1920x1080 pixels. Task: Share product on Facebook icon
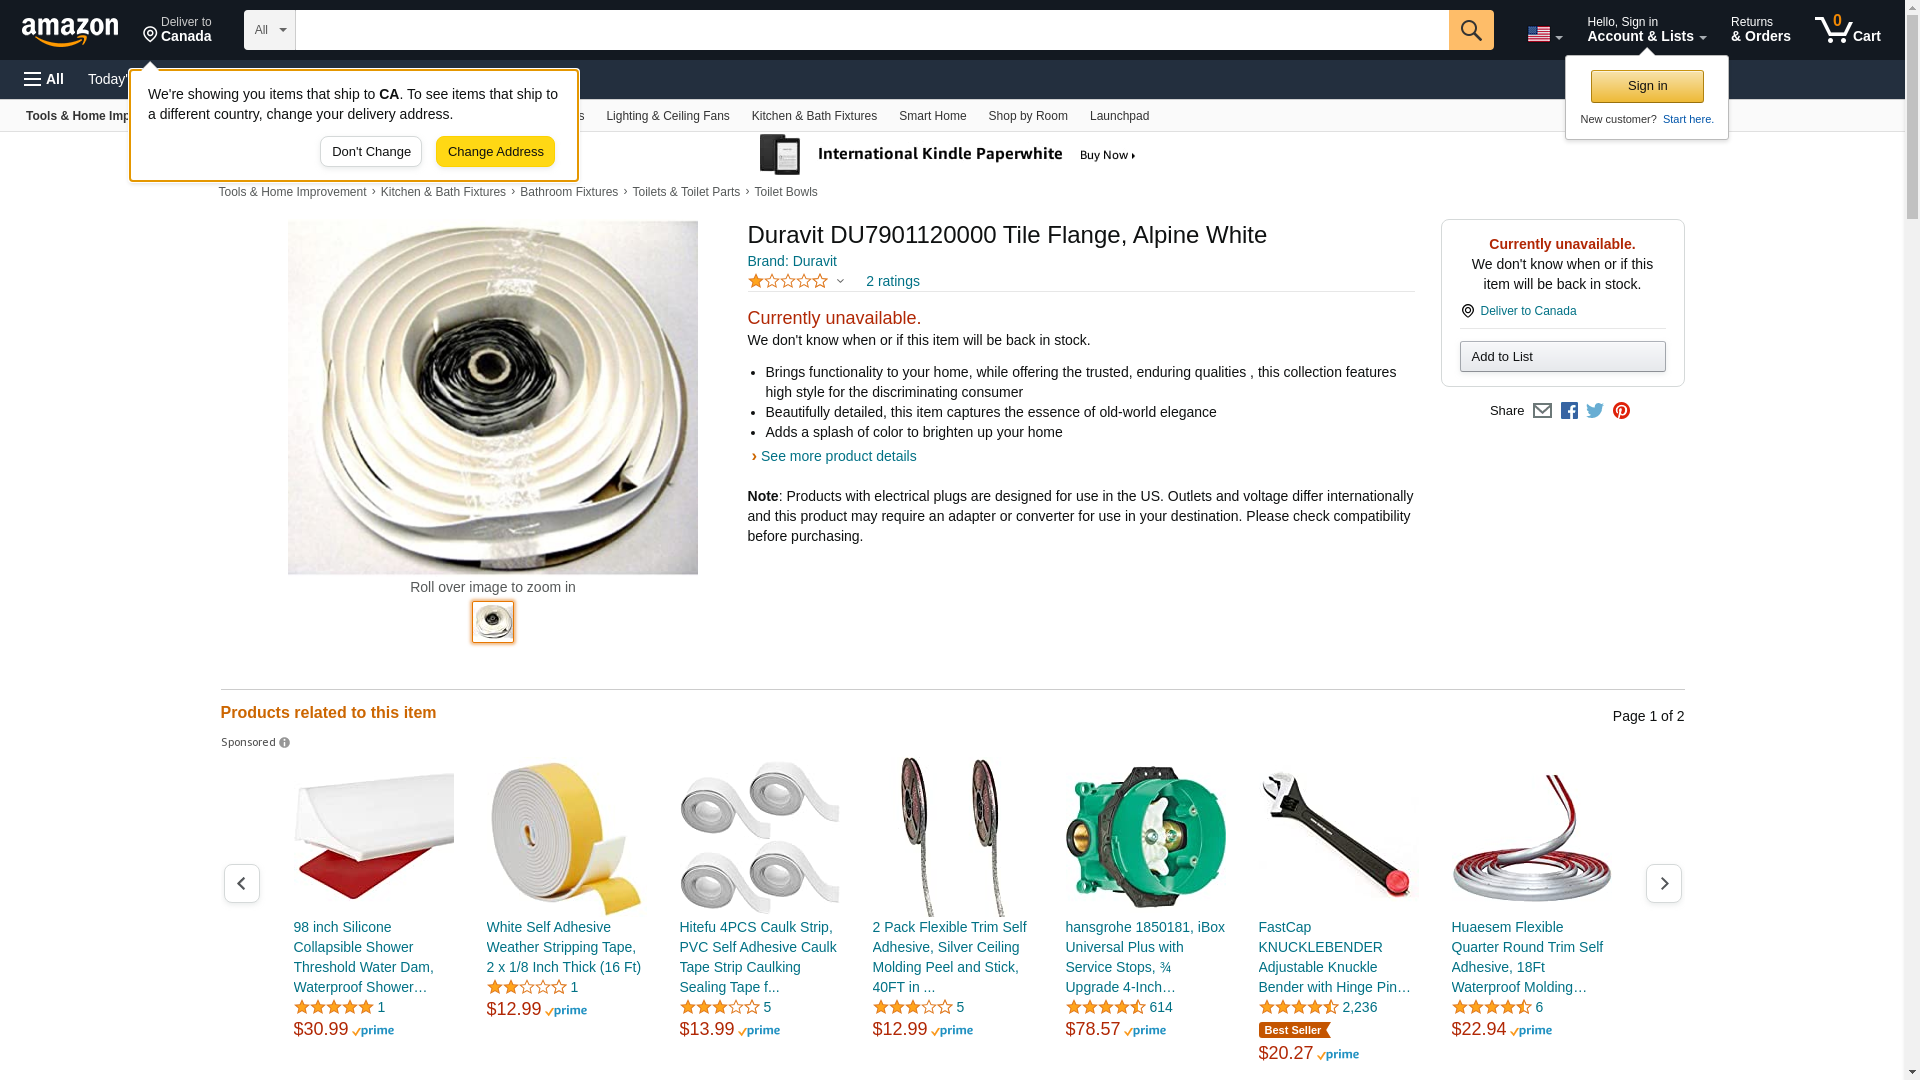click(1569, 411)
